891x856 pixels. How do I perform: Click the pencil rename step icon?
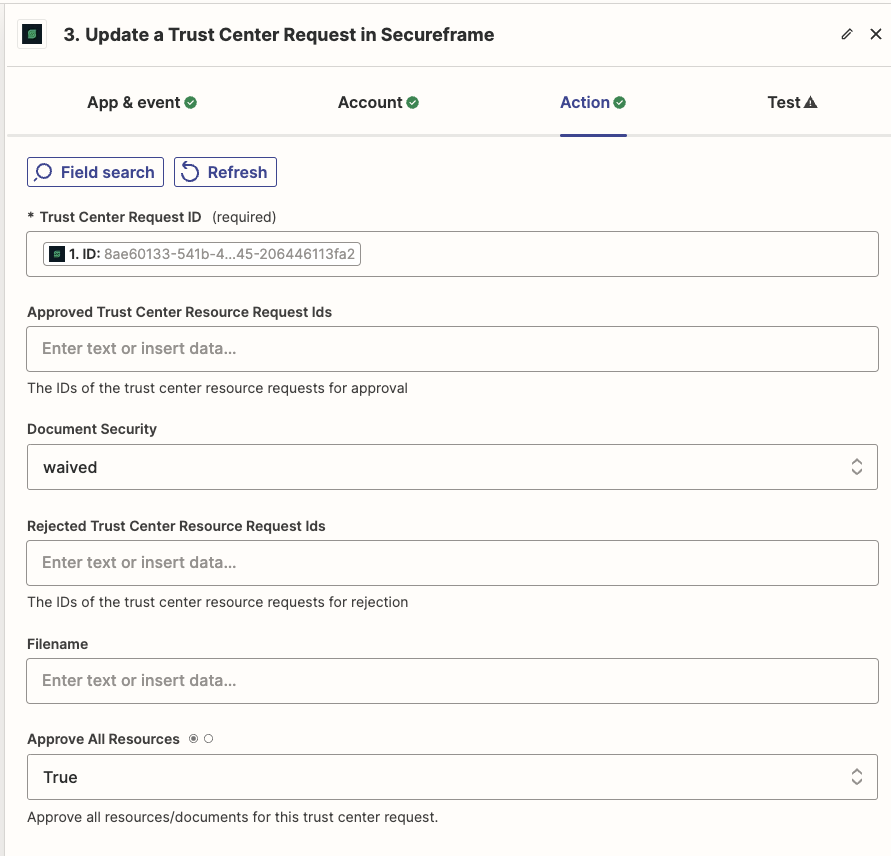point(847,34)
